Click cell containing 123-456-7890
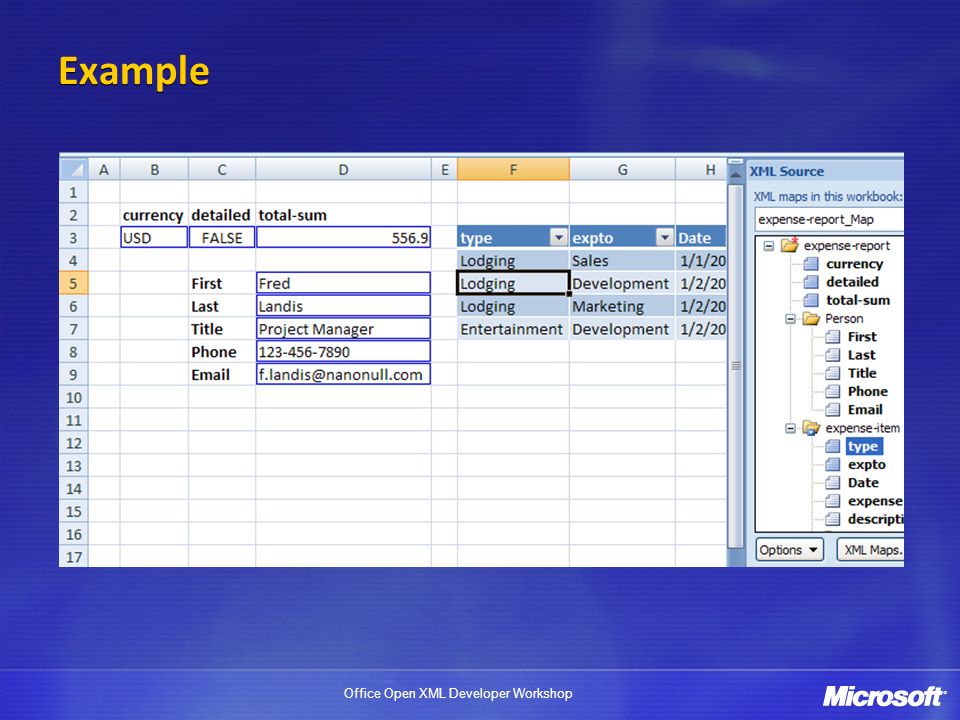This screenshot has width=960, height=720. click(343, 351)
